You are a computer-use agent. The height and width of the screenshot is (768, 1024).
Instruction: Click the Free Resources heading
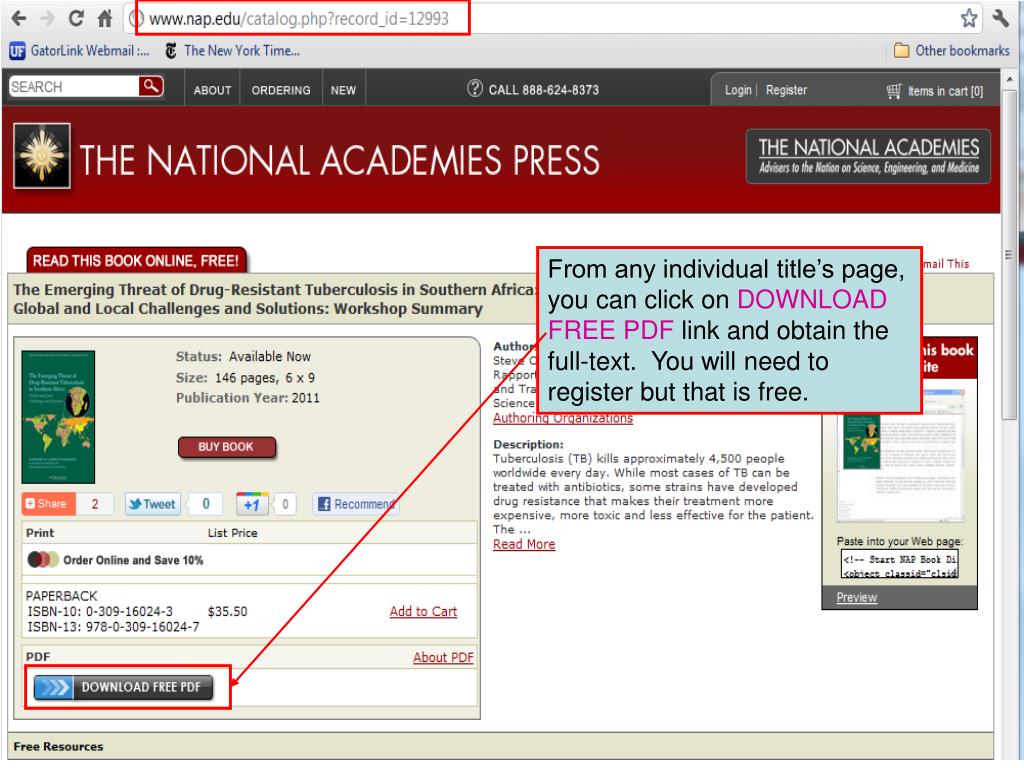pos(58,746)
